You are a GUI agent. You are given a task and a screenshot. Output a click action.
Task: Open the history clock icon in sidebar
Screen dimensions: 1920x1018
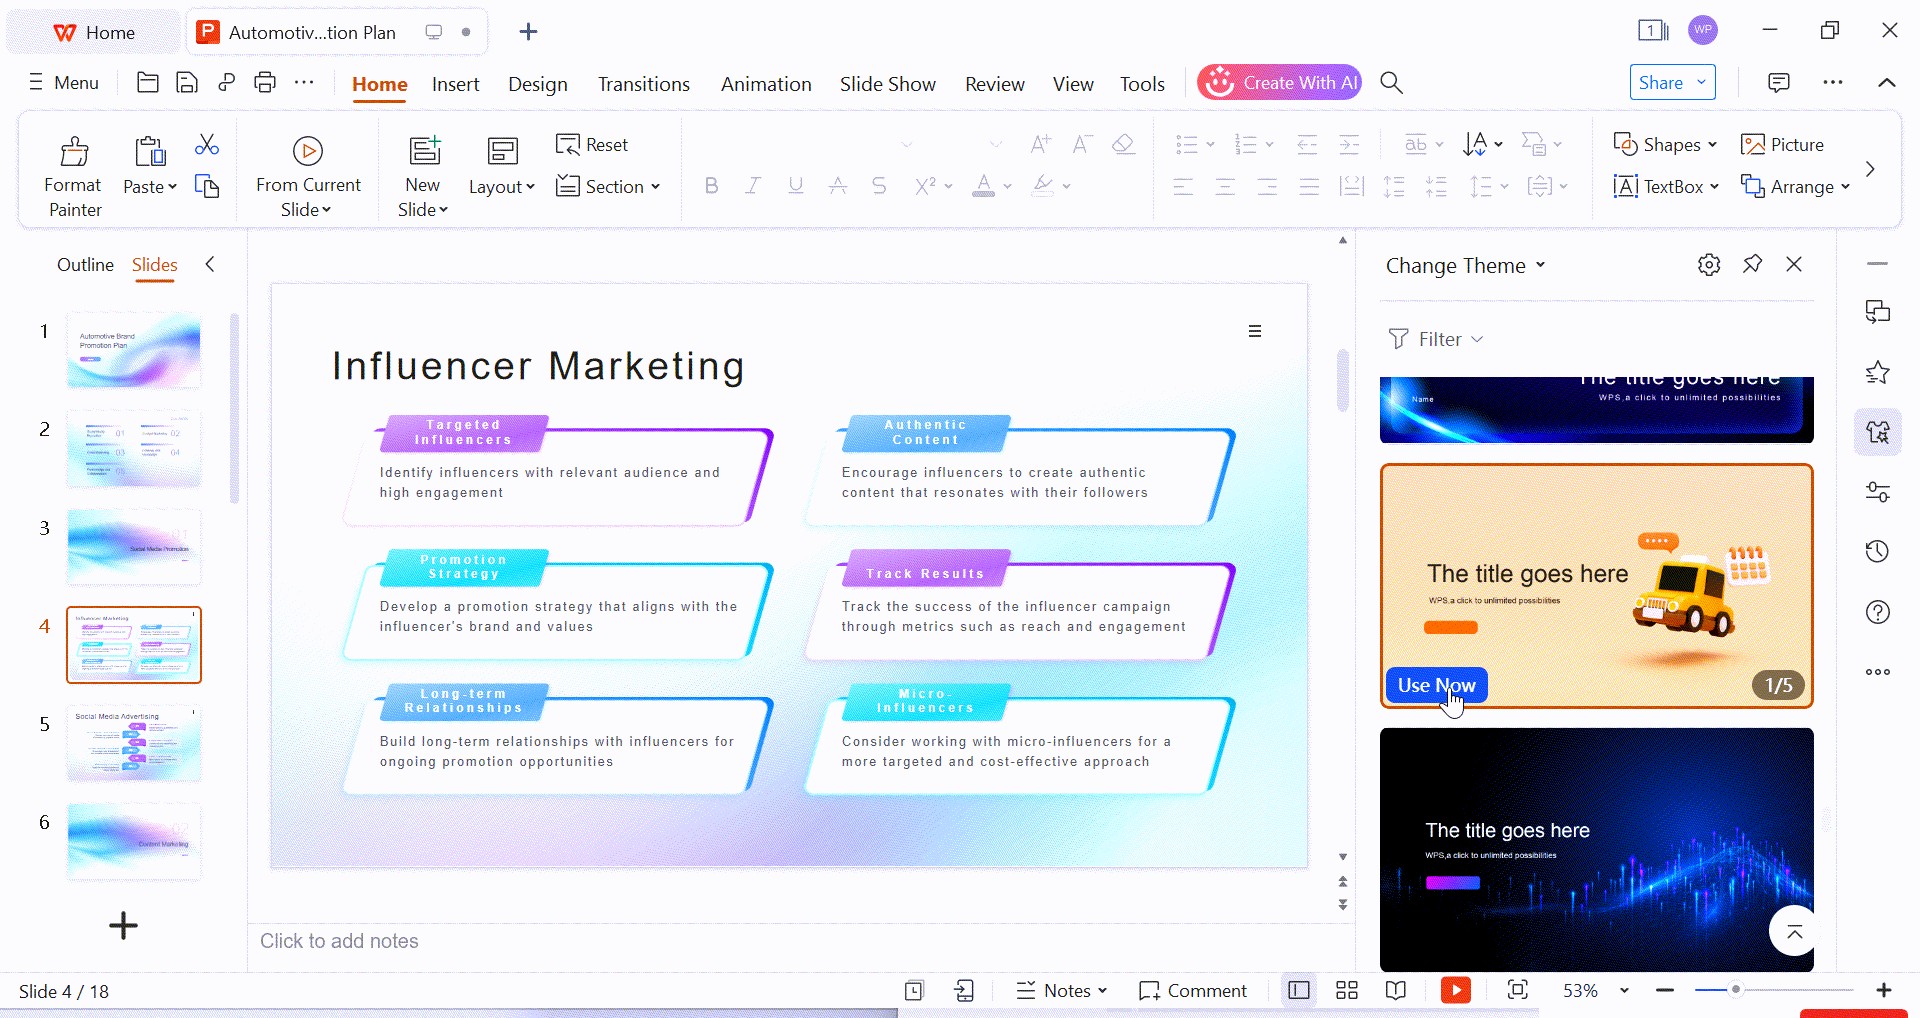(1877, 551)
